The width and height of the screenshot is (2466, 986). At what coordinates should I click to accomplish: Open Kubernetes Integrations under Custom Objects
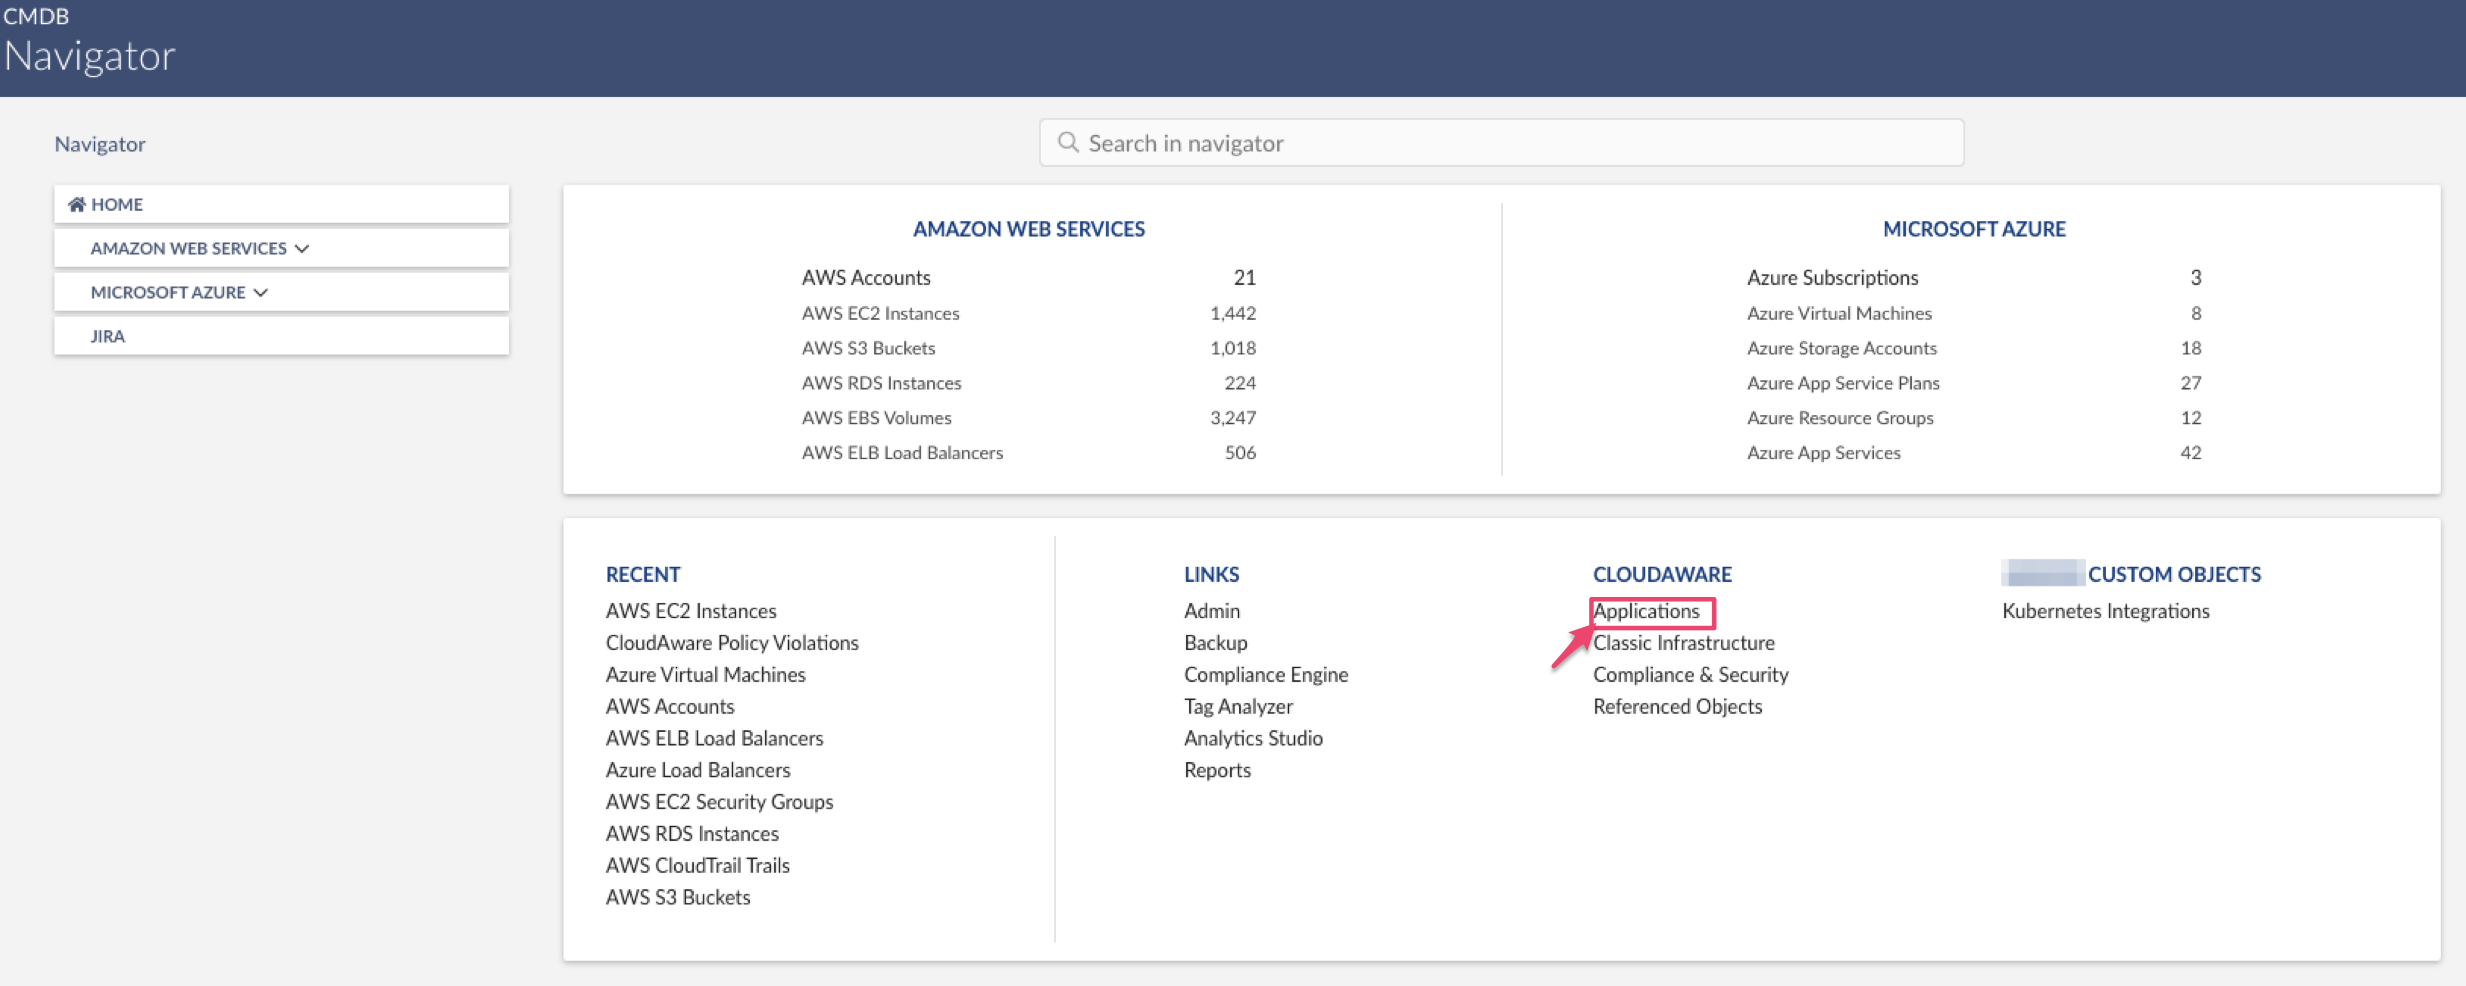[x=2106, y=611]
